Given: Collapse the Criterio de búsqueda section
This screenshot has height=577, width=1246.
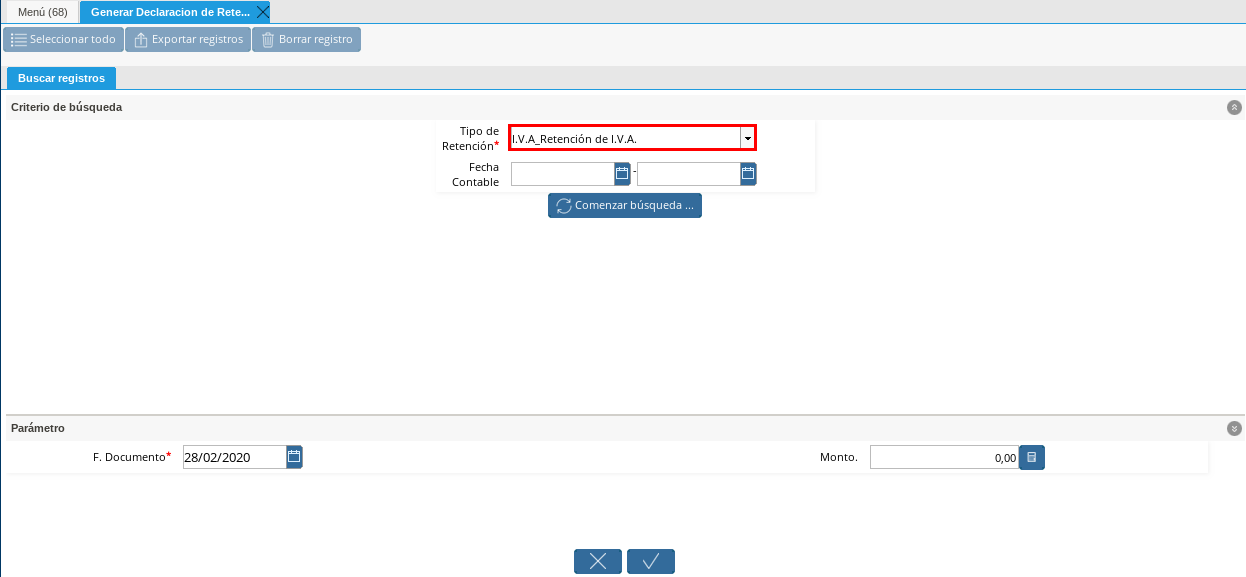Looking at the screenshot, I should [1234, 107].
